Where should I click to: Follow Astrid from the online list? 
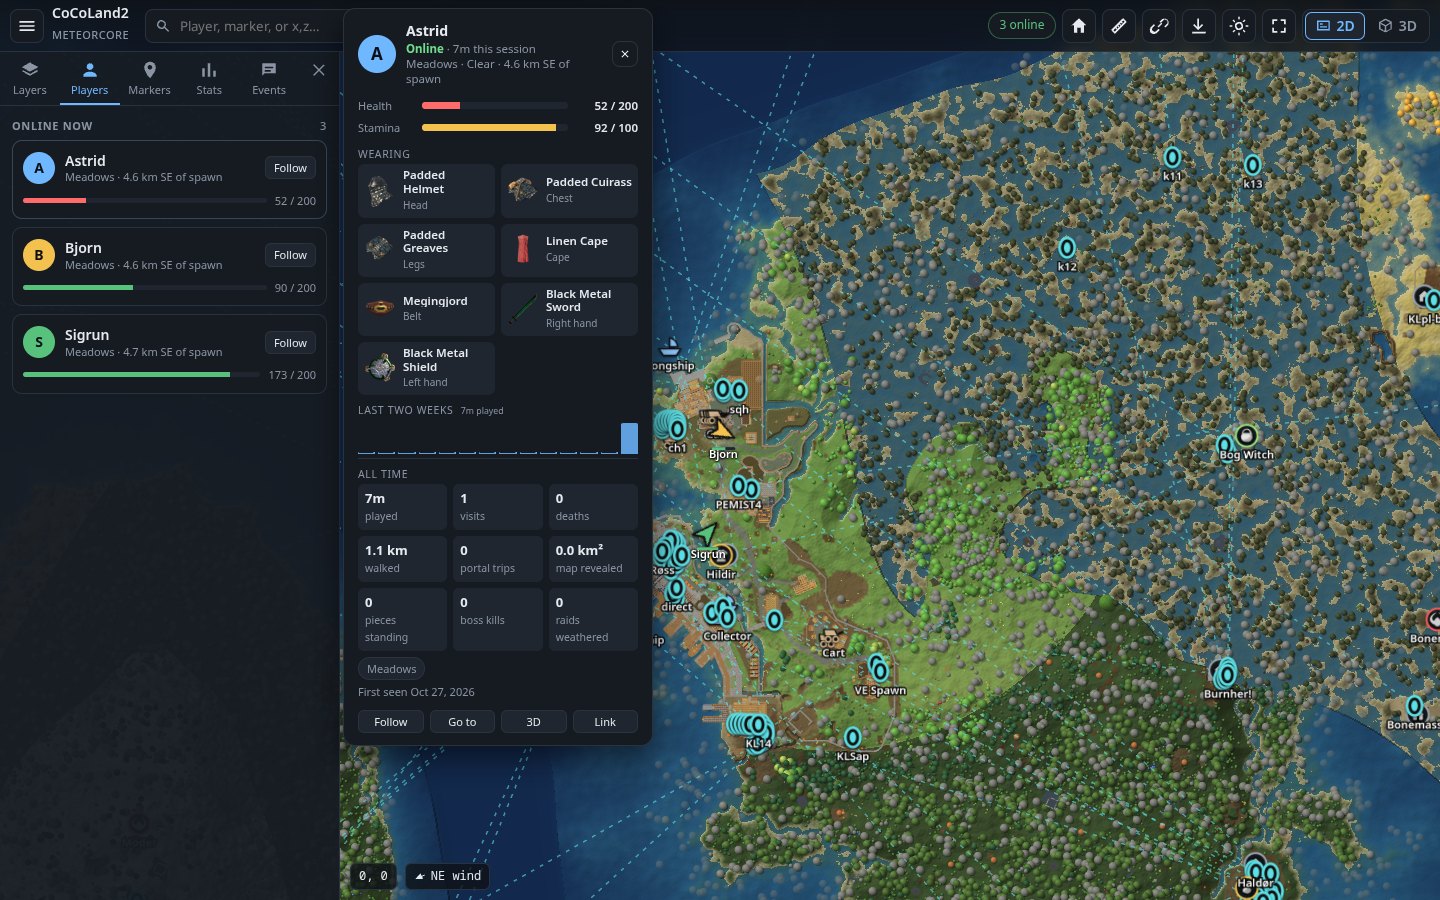click(x=291, y=168)
